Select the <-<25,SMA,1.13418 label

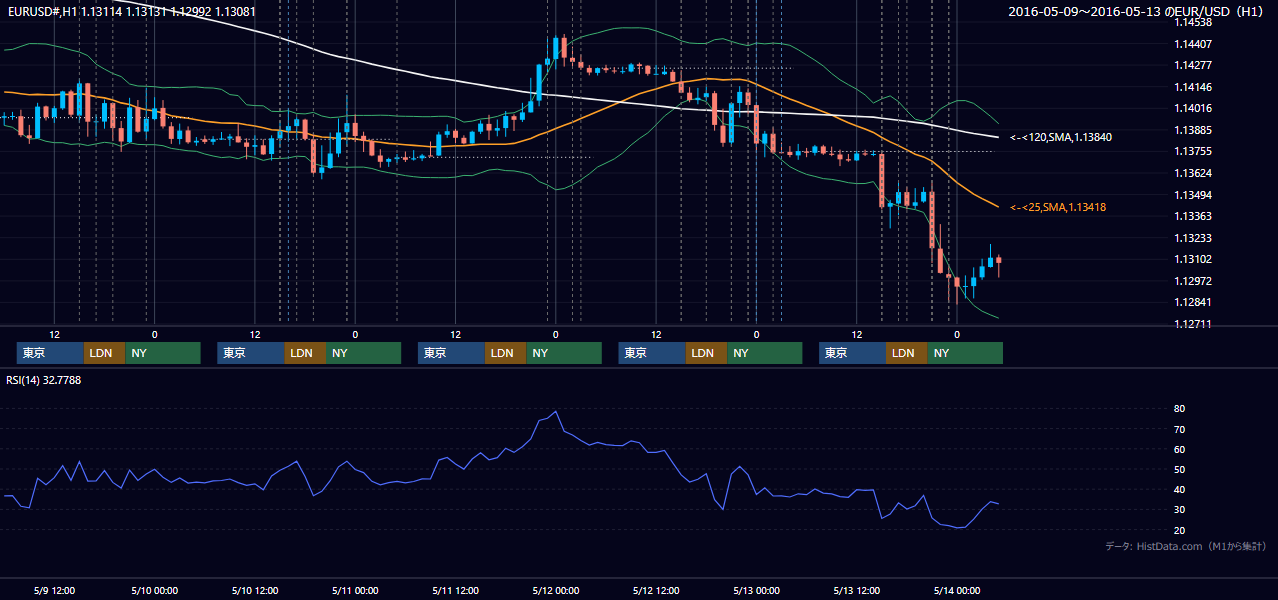coord(1058,207)
